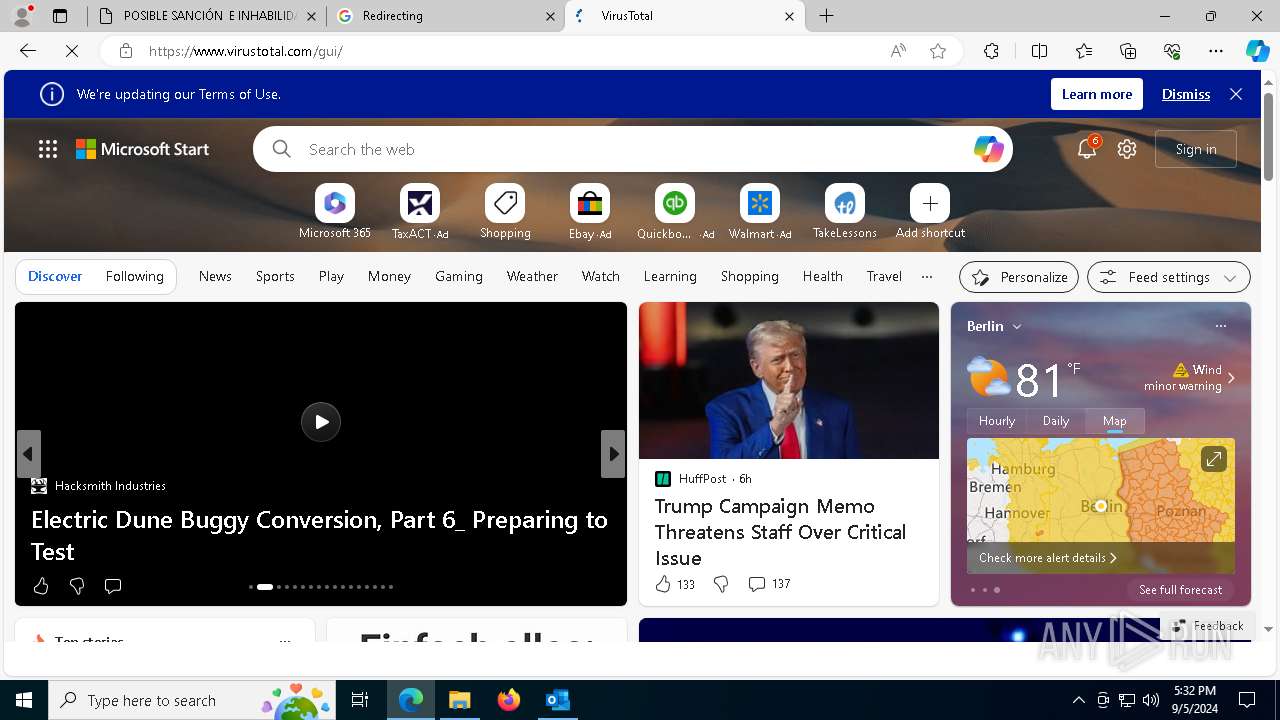Open comments on the Dune Buggy video

point(113,586)
